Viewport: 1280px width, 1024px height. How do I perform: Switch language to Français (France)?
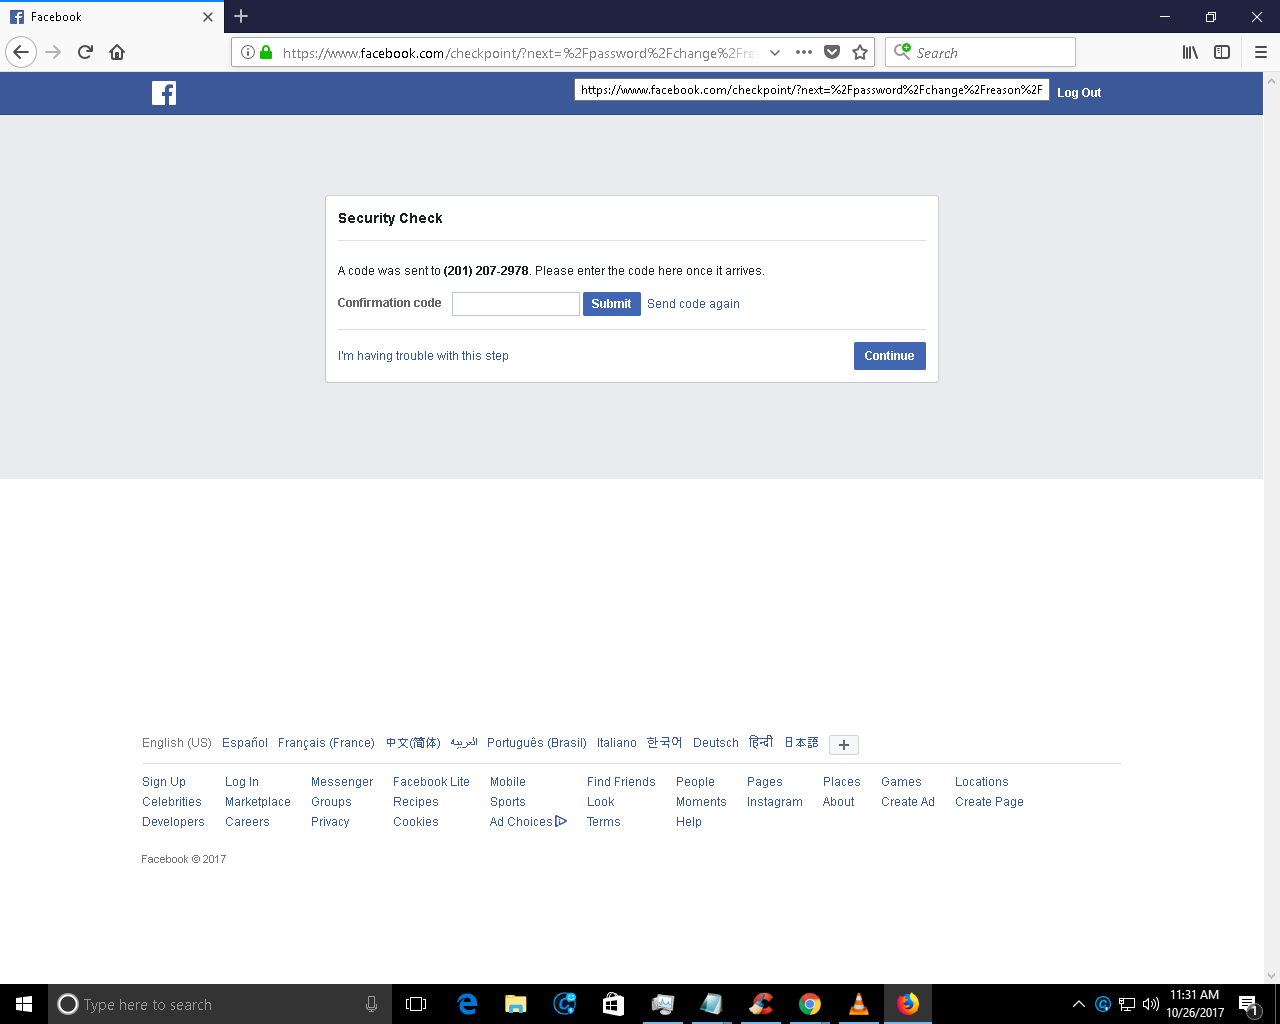[x=326, y=743]
